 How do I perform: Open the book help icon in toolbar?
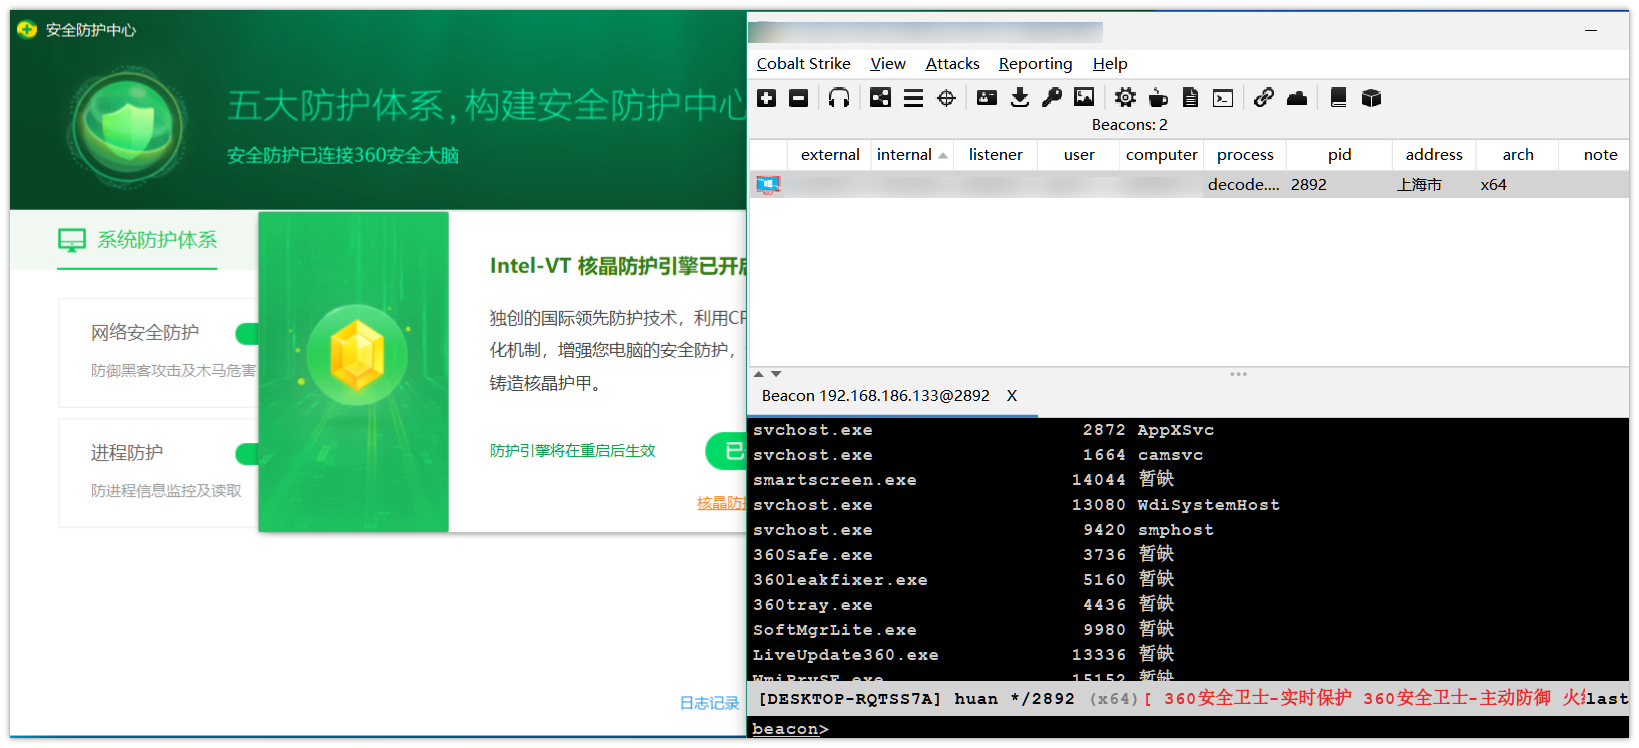click(1338, 98)
